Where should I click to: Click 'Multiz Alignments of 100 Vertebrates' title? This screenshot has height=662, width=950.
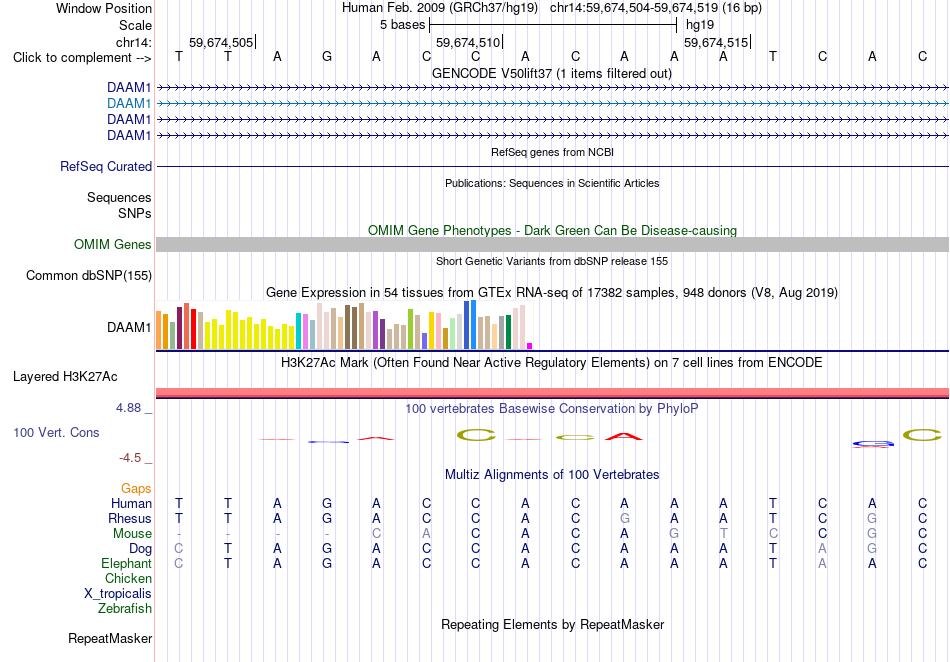click(552, 475)
